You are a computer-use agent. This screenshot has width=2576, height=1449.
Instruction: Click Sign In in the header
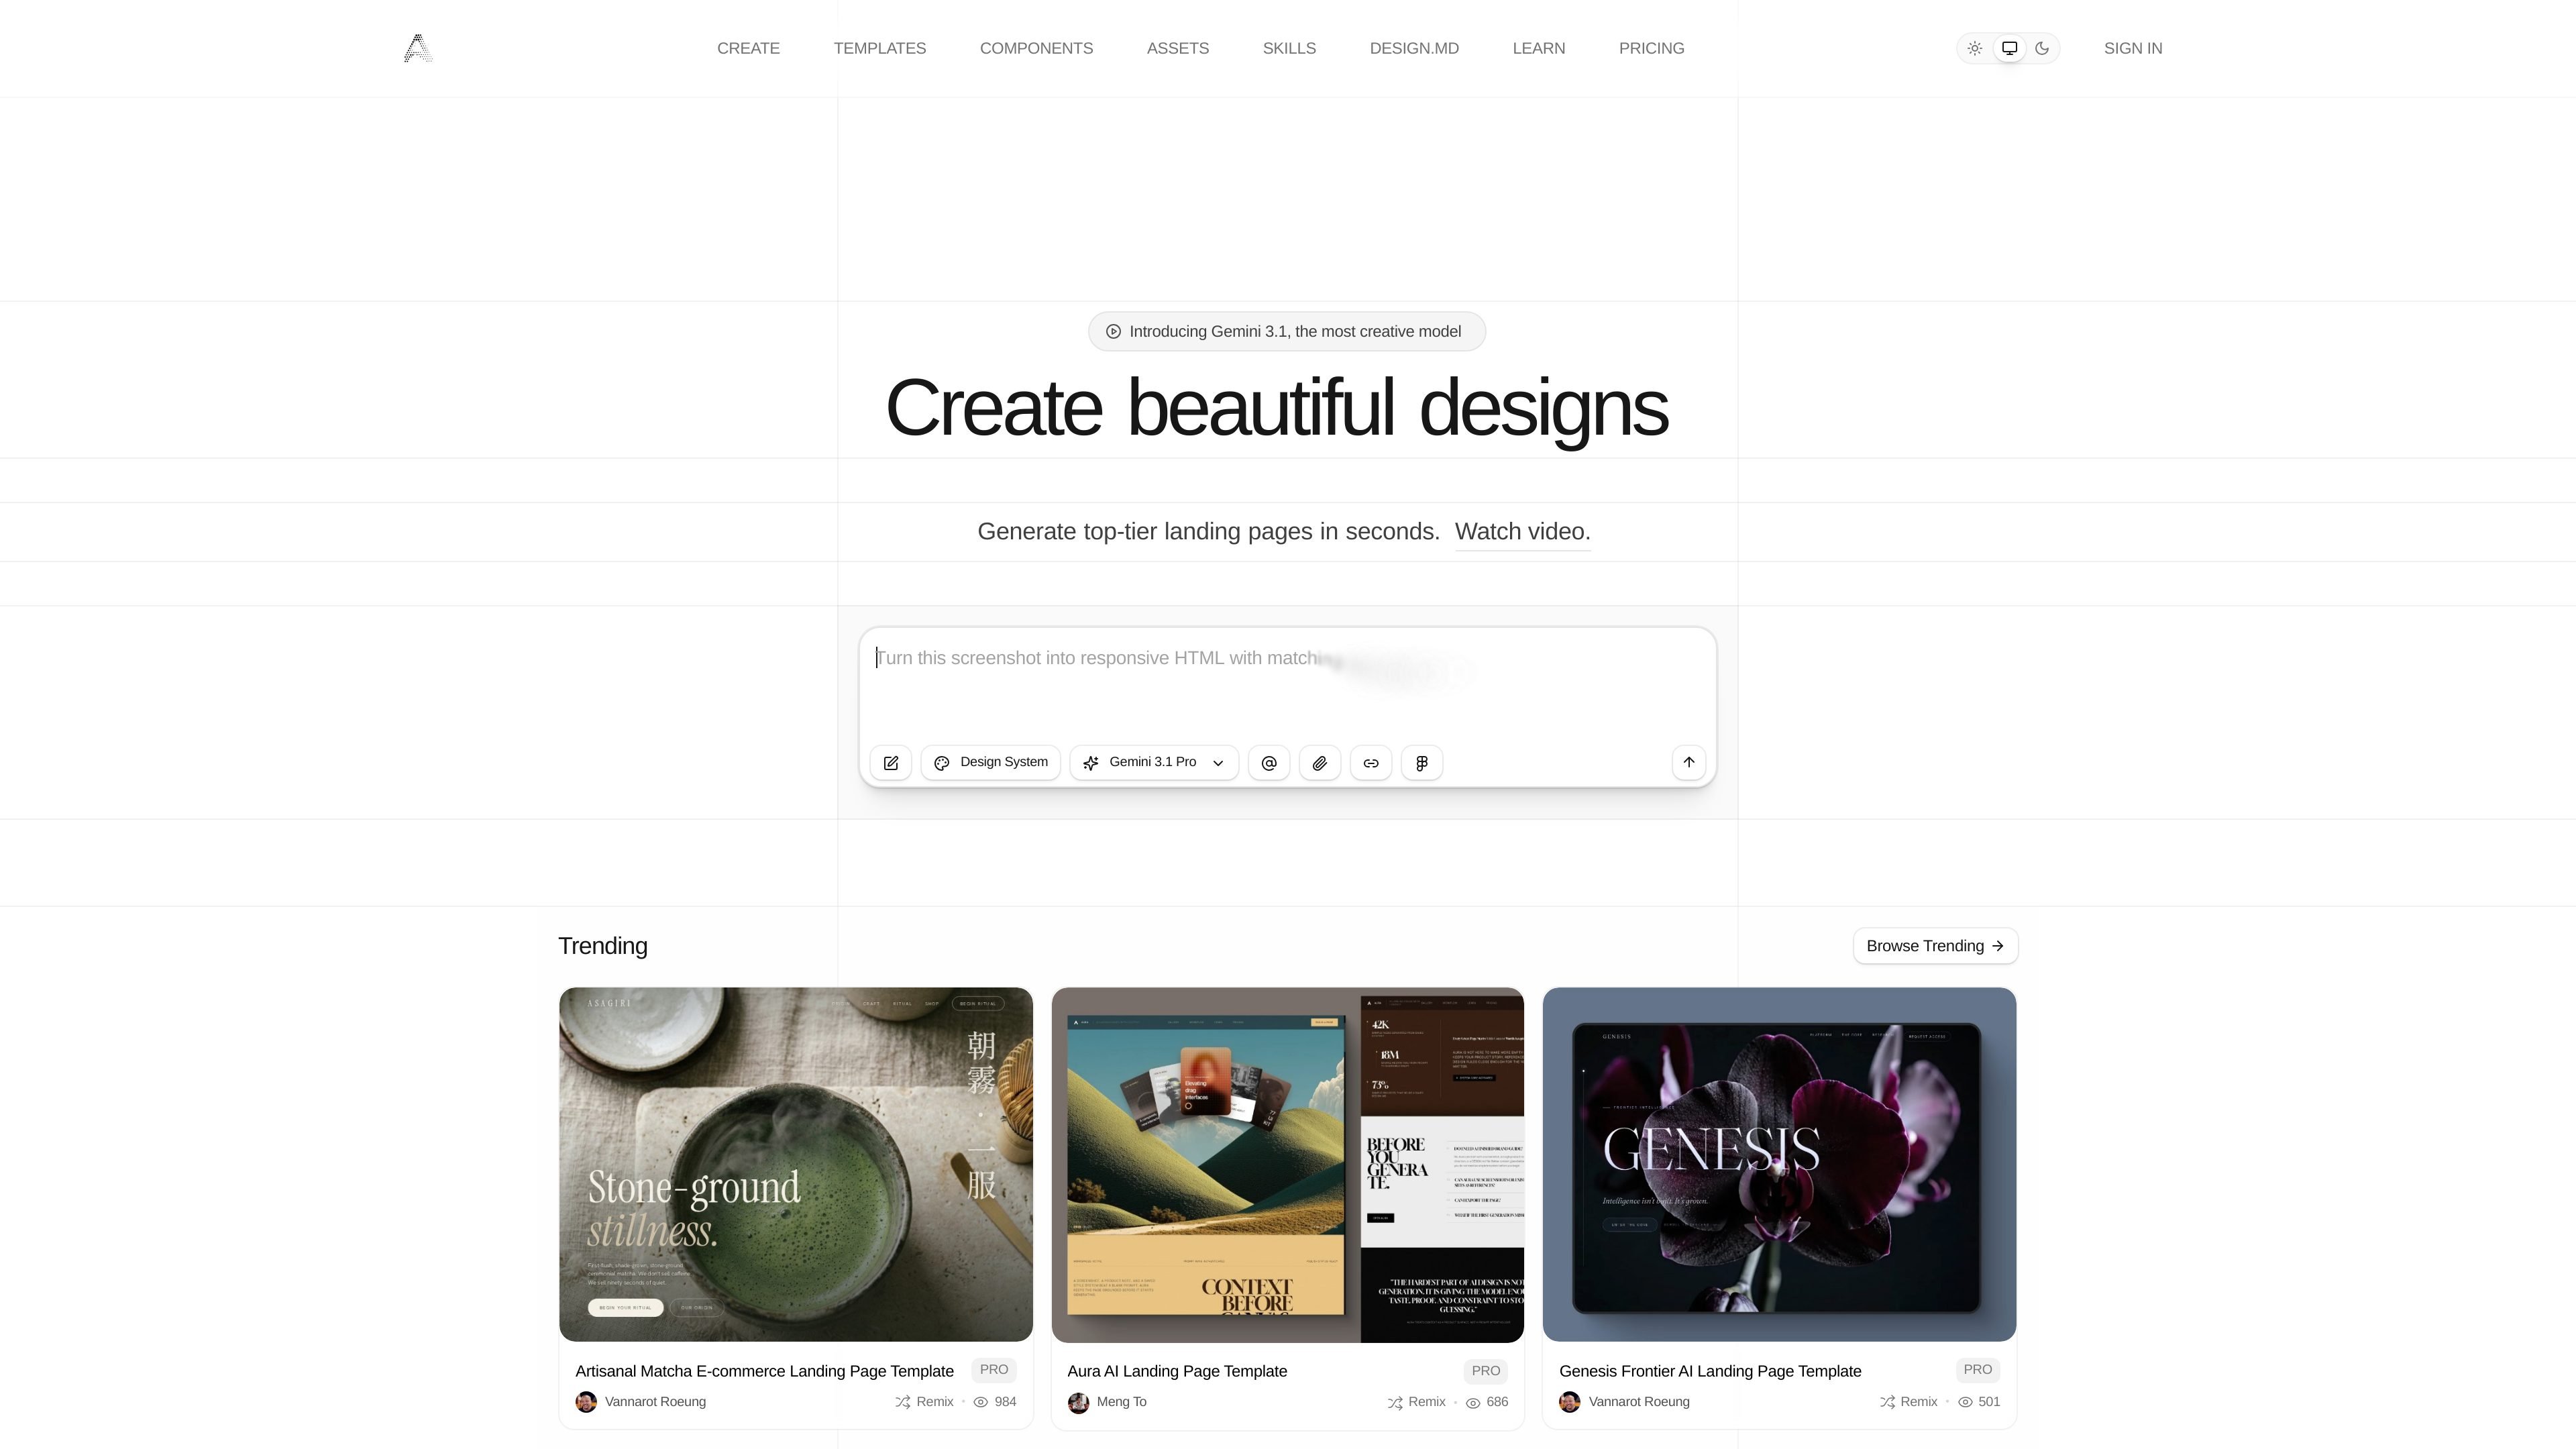pos(2133,48)
